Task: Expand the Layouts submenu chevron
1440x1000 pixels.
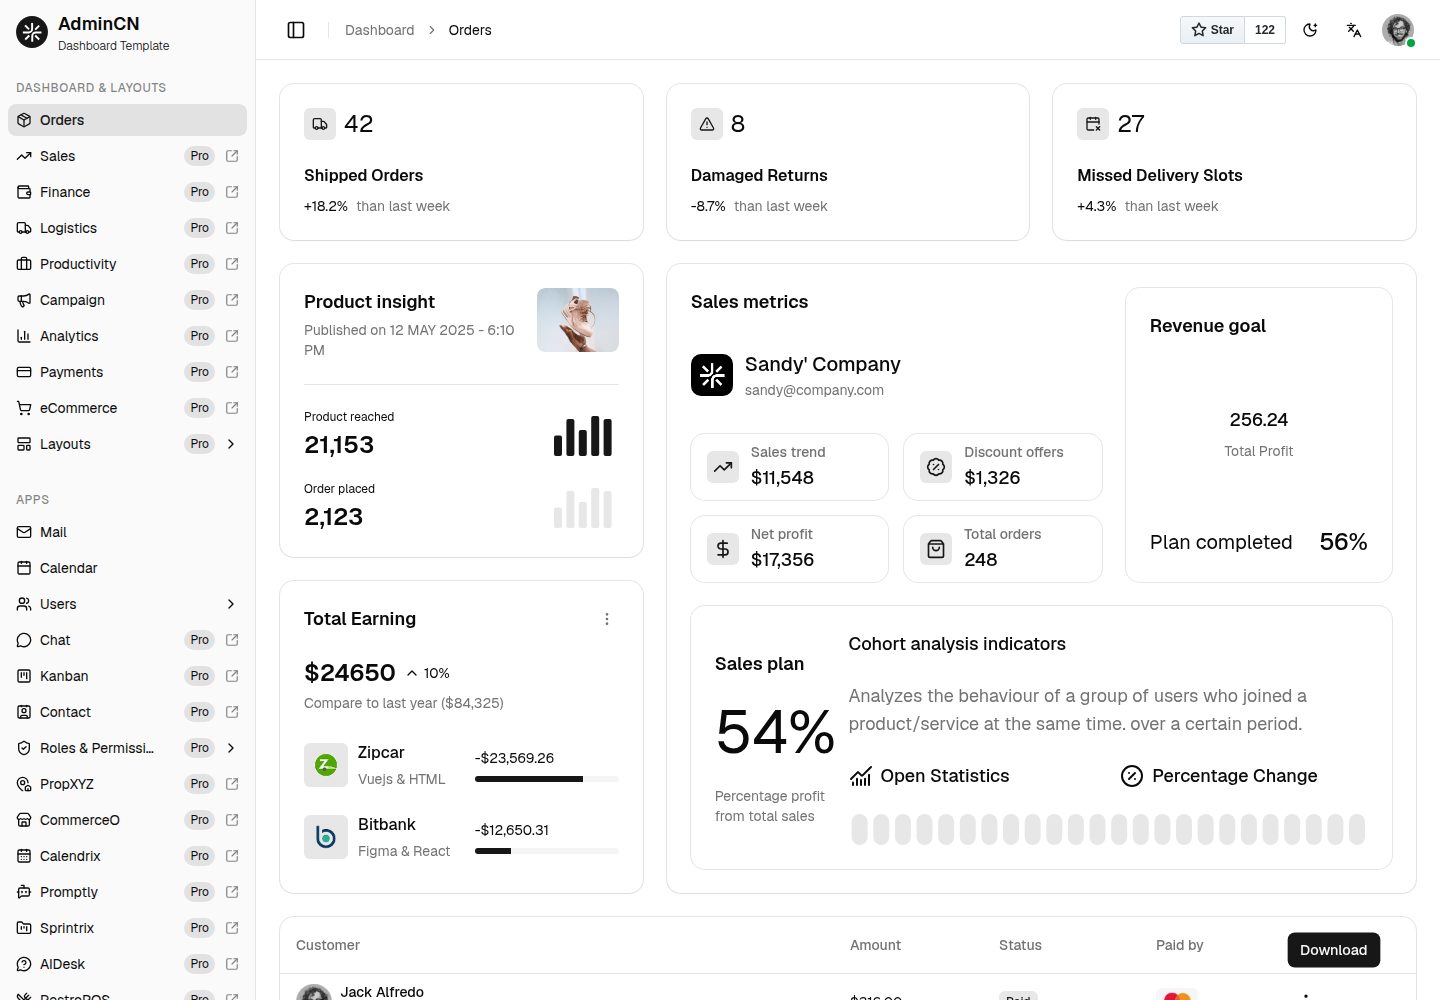Action: pyautogui.click(x=231, y=444)
